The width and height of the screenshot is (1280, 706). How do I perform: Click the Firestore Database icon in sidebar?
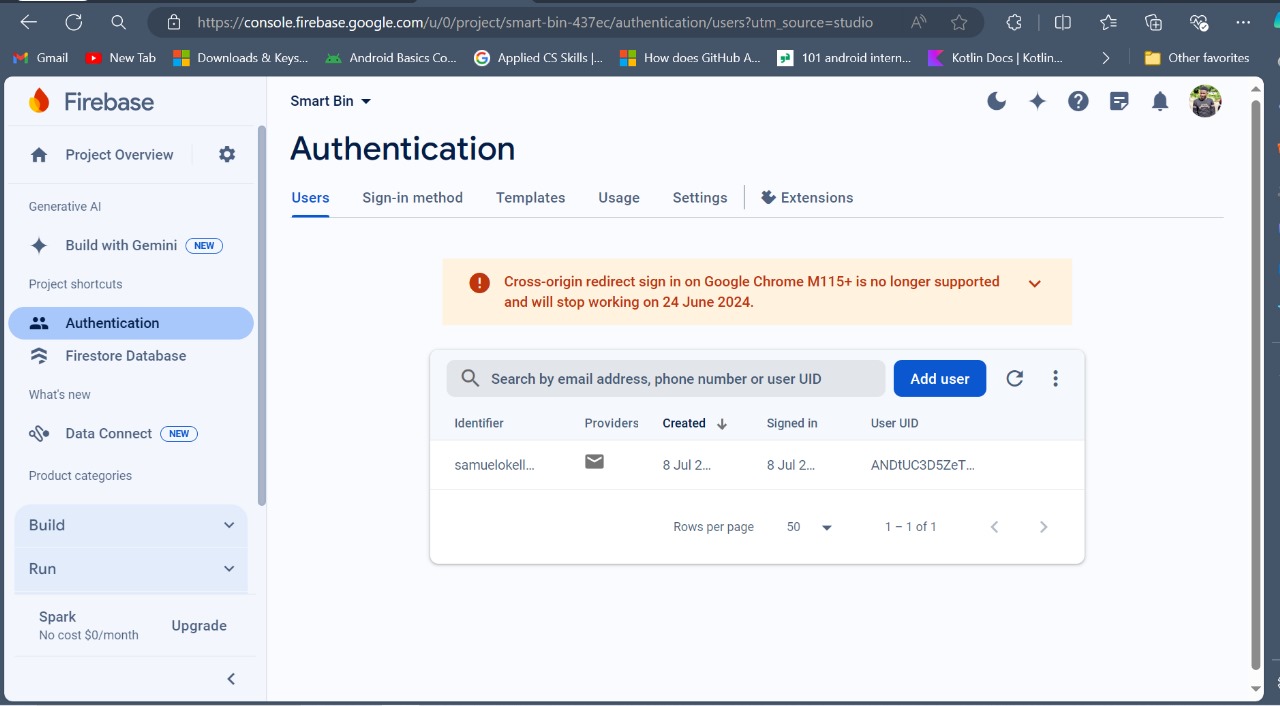39,356
